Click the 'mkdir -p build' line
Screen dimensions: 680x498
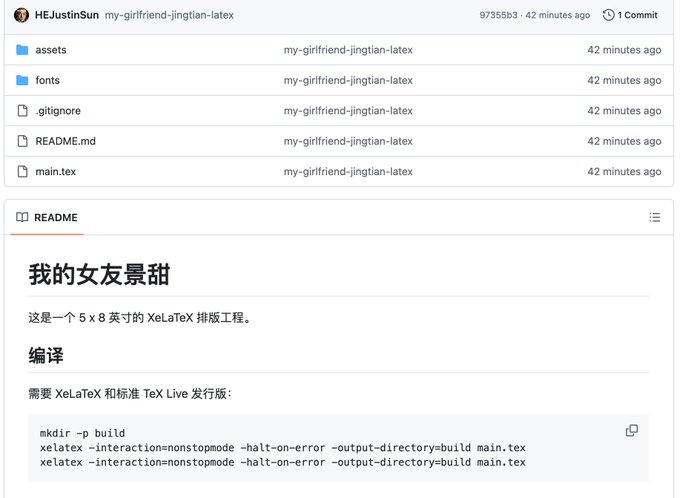point(82,433)
